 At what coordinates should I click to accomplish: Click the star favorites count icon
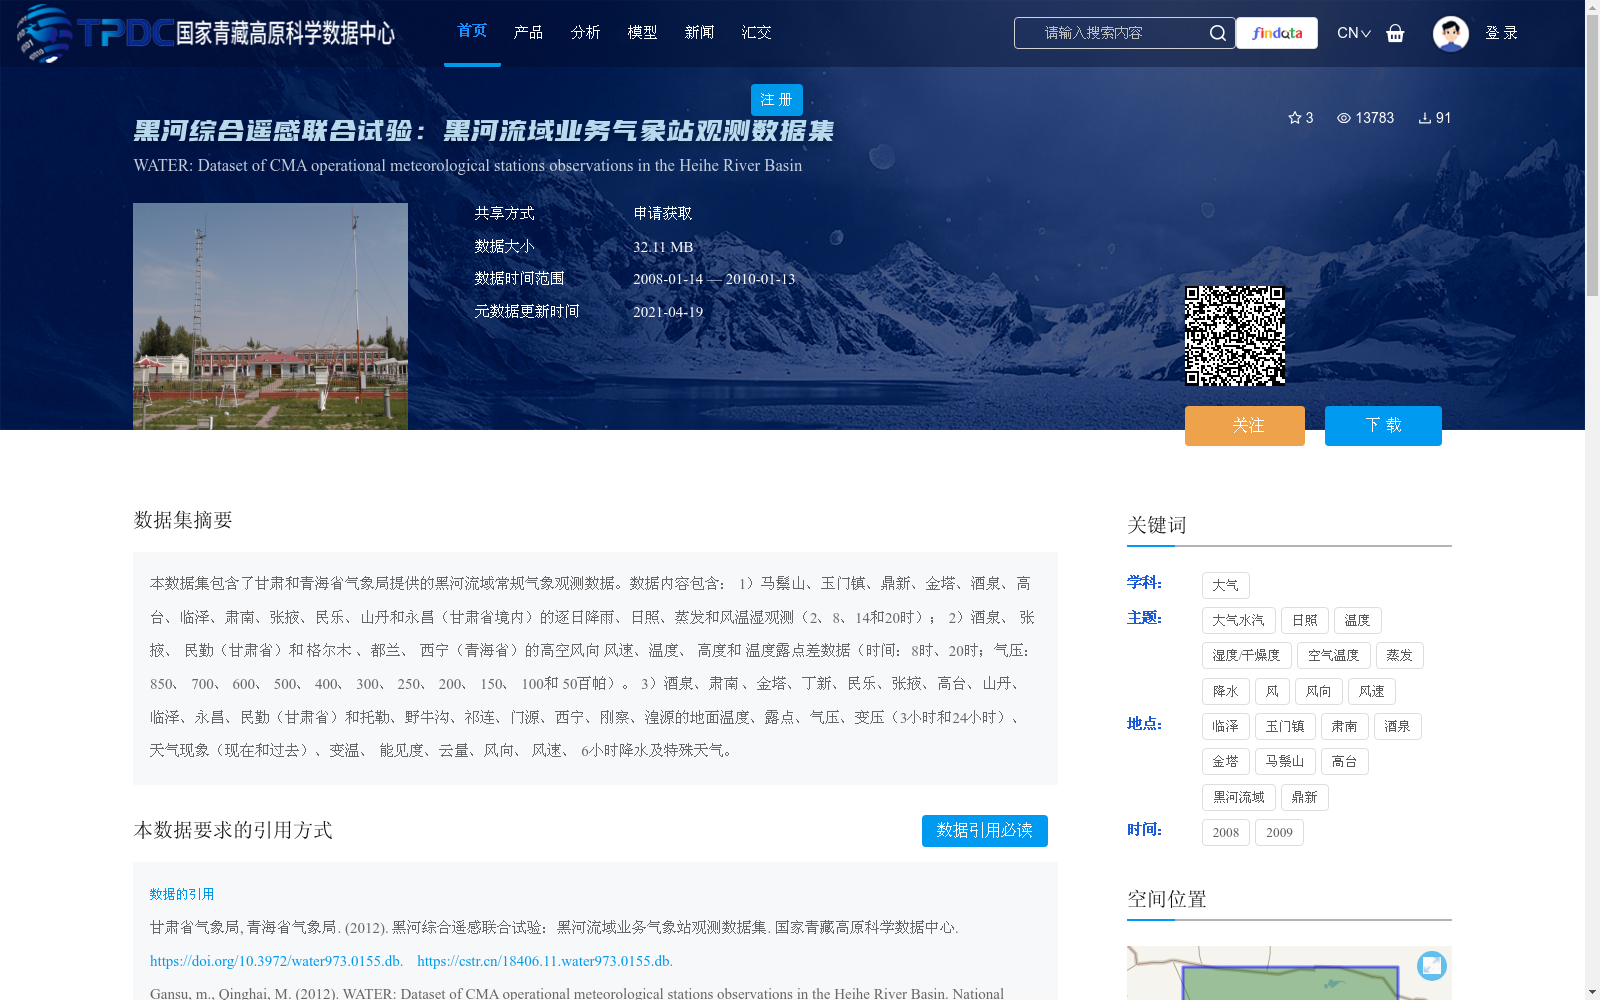1295,118
